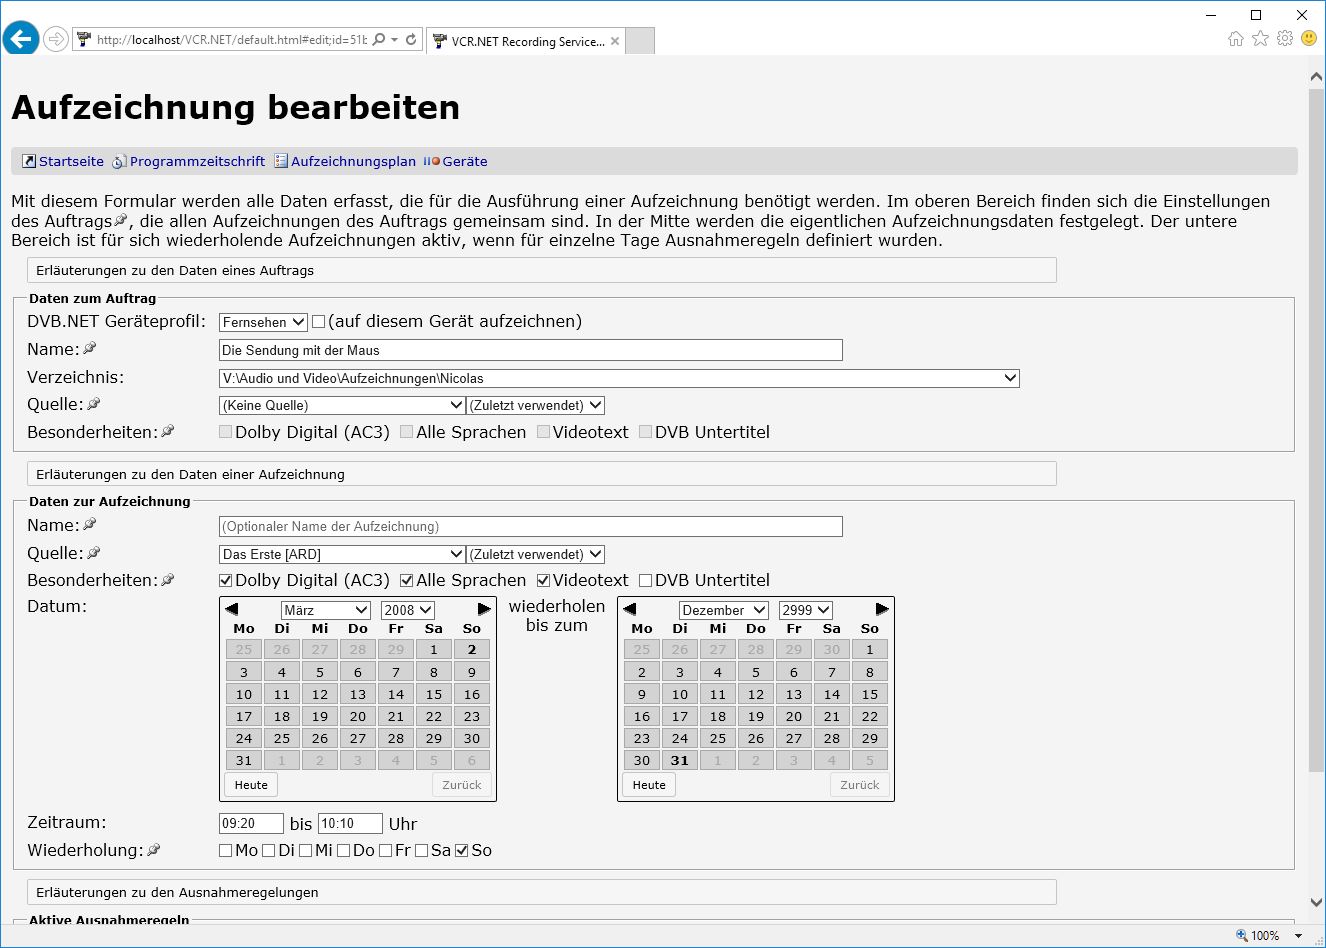1326x948 pixels.
Task: Click the refresh icon in address bar
Action: [x=411, y=40]
